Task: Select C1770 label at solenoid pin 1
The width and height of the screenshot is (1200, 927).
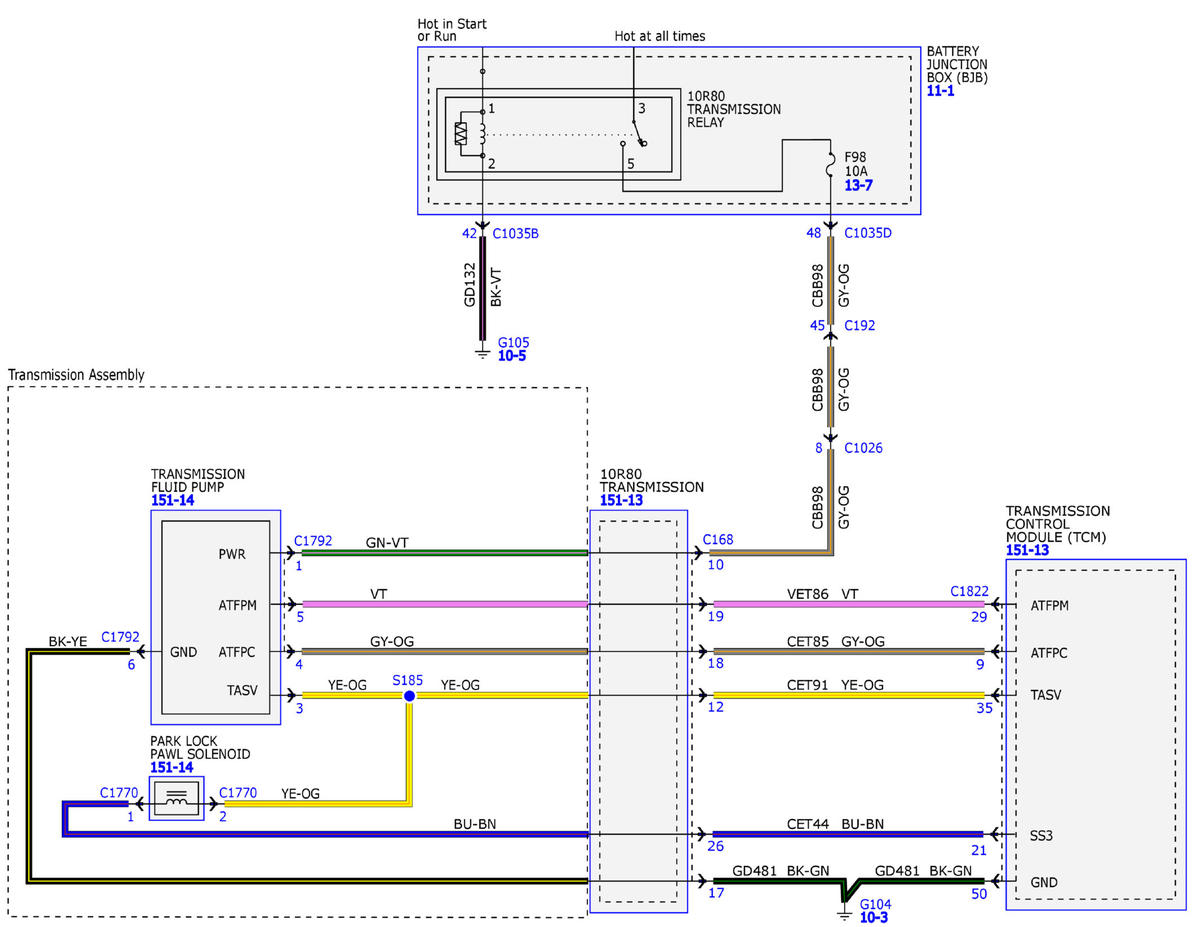Action: [x=118, y=792]
